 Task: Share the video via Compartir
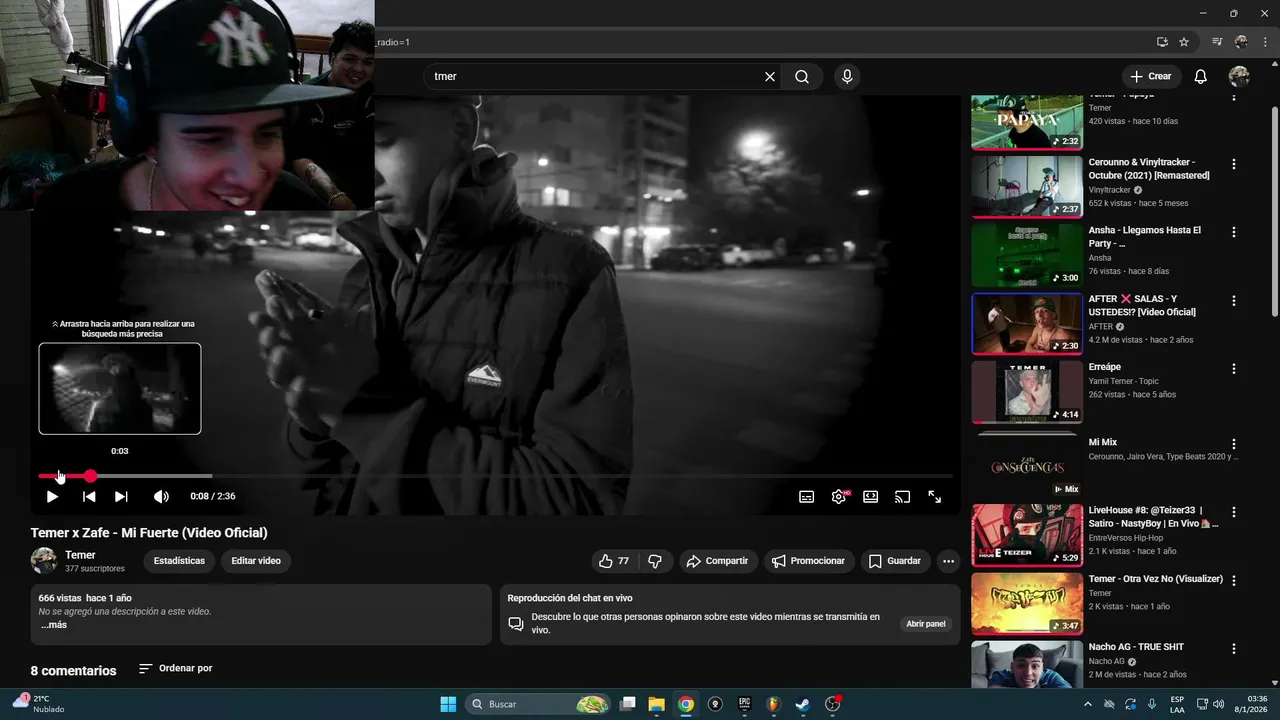pyautogui.click(x=717, y=561)
